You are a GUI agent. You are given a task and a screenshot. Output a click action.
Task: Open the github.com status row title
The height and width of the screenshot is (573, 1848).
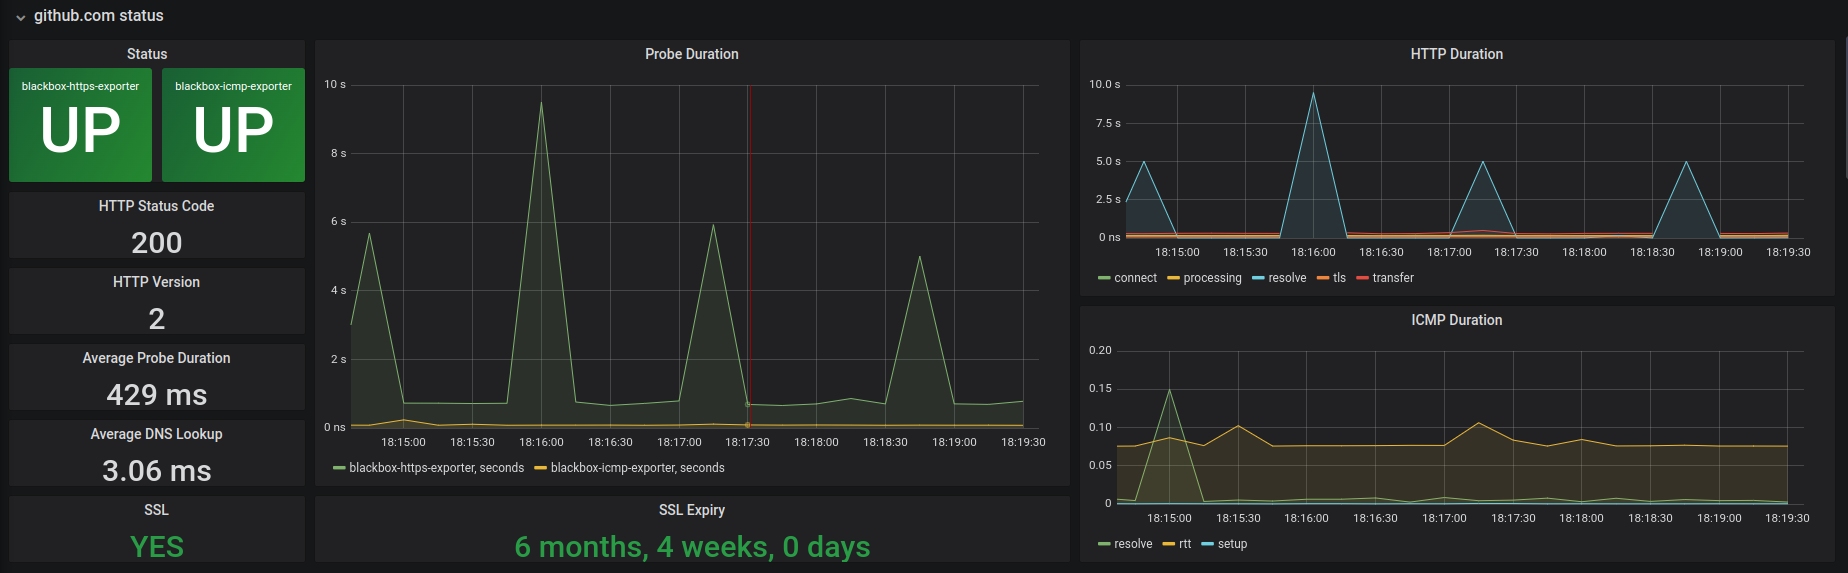99,16
